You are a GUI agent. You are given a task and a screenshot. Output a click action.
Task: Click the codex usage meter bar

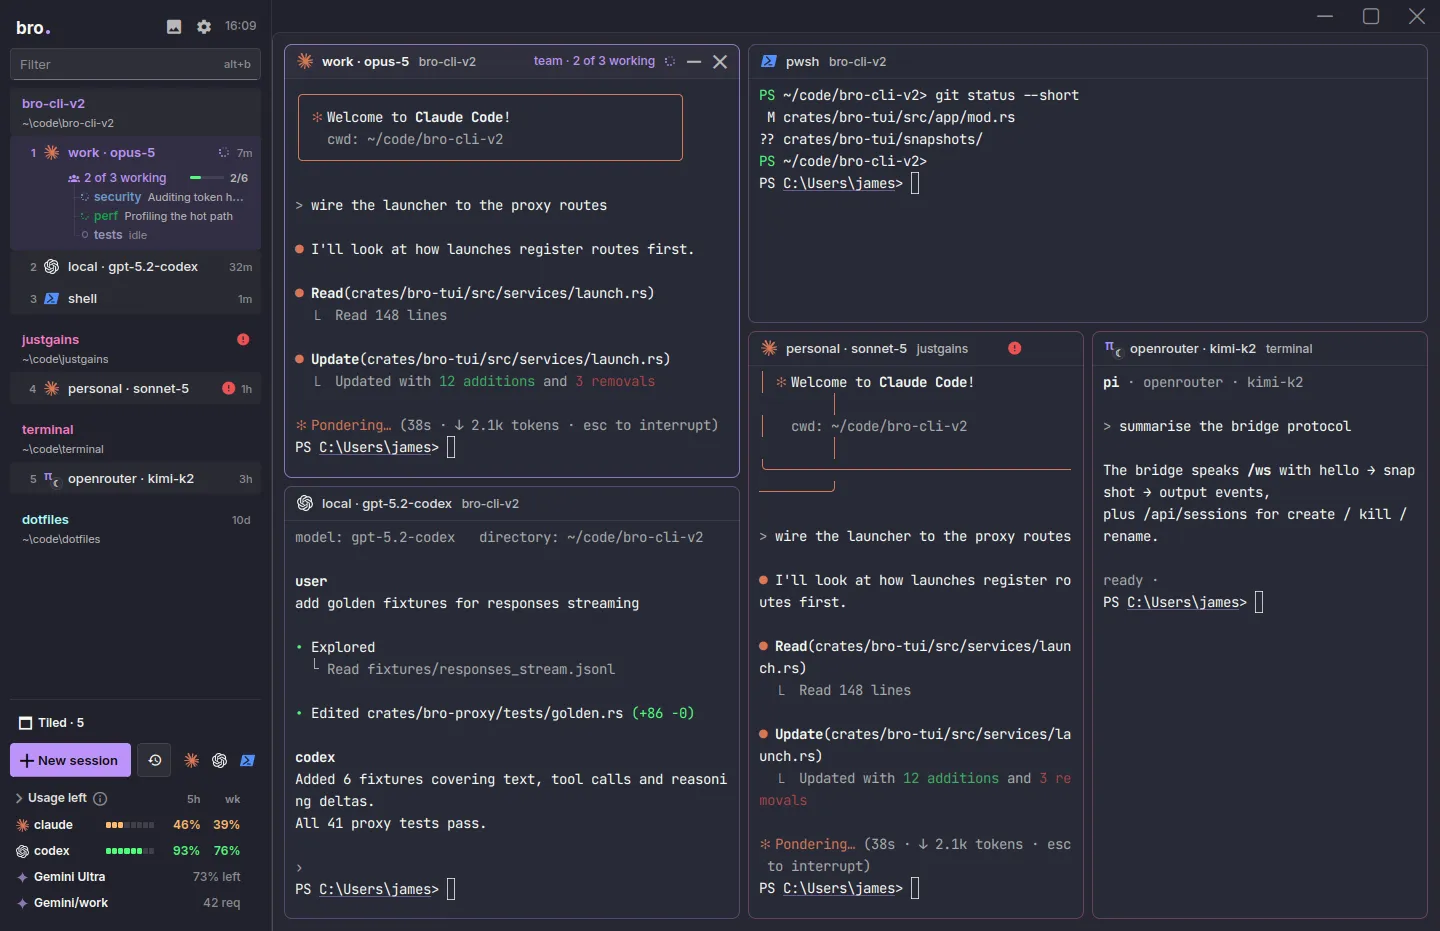click(130, 851)
